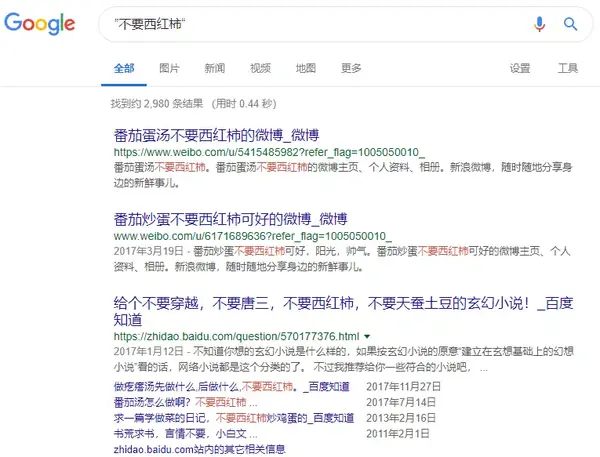Select the 全部 tab

click(124, 68)
